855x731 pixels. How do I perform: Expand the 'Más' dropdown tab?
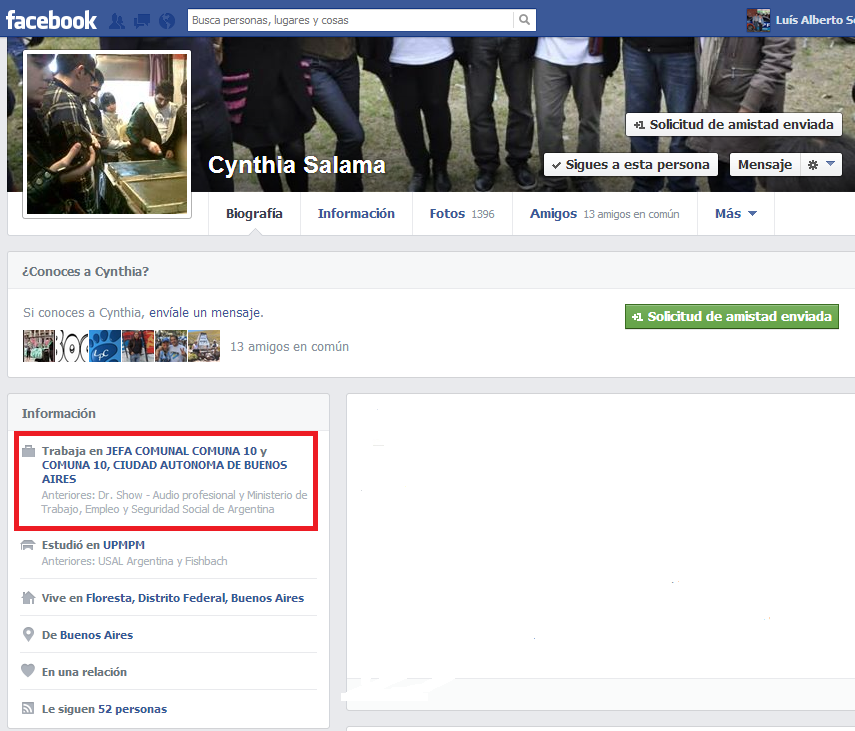point(735,214)
